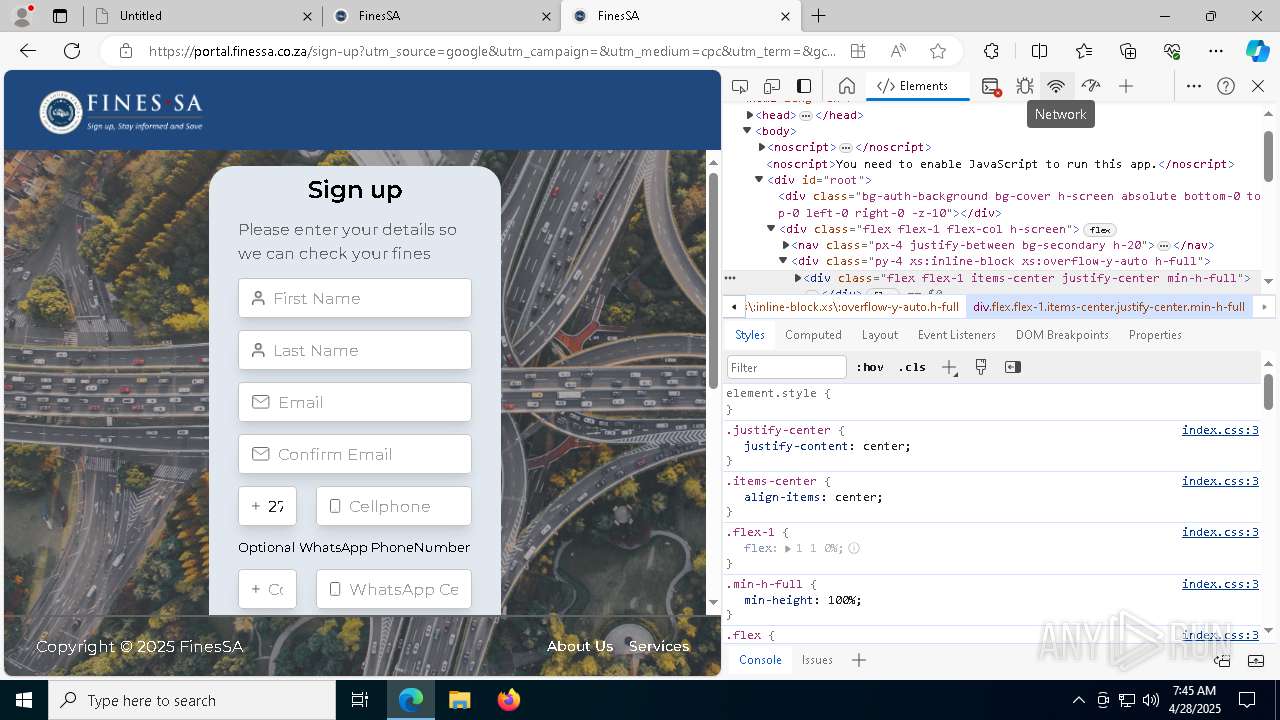Open index.css:3 link for .justify-center
This screenshot has width=1280, height=720.
pyautogui.click(x=1220, y=430)
